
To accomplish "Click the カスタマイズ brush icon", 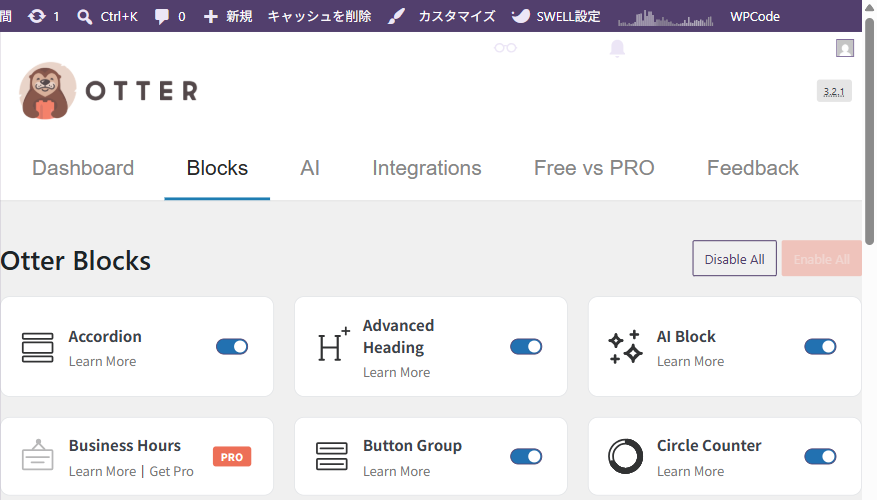I will 396,16.
